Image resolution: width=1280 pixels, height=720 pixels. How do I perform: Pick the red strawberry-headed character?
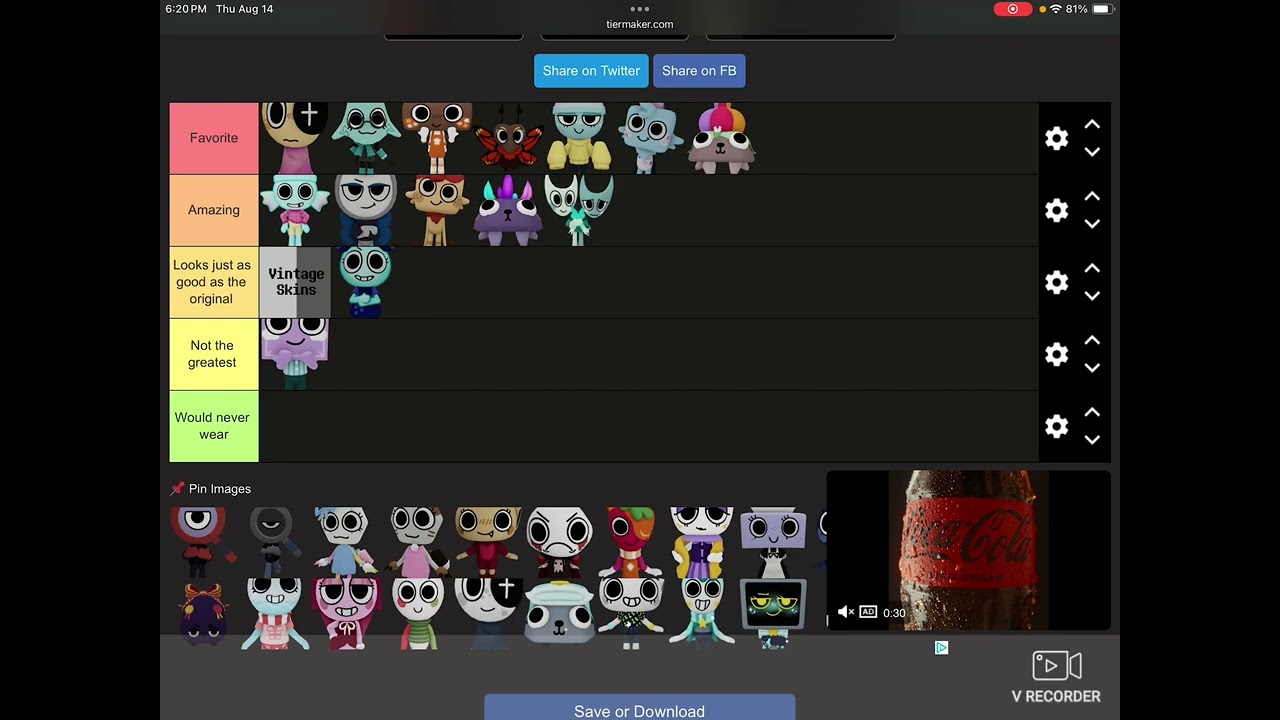click(x=631, y=542)
